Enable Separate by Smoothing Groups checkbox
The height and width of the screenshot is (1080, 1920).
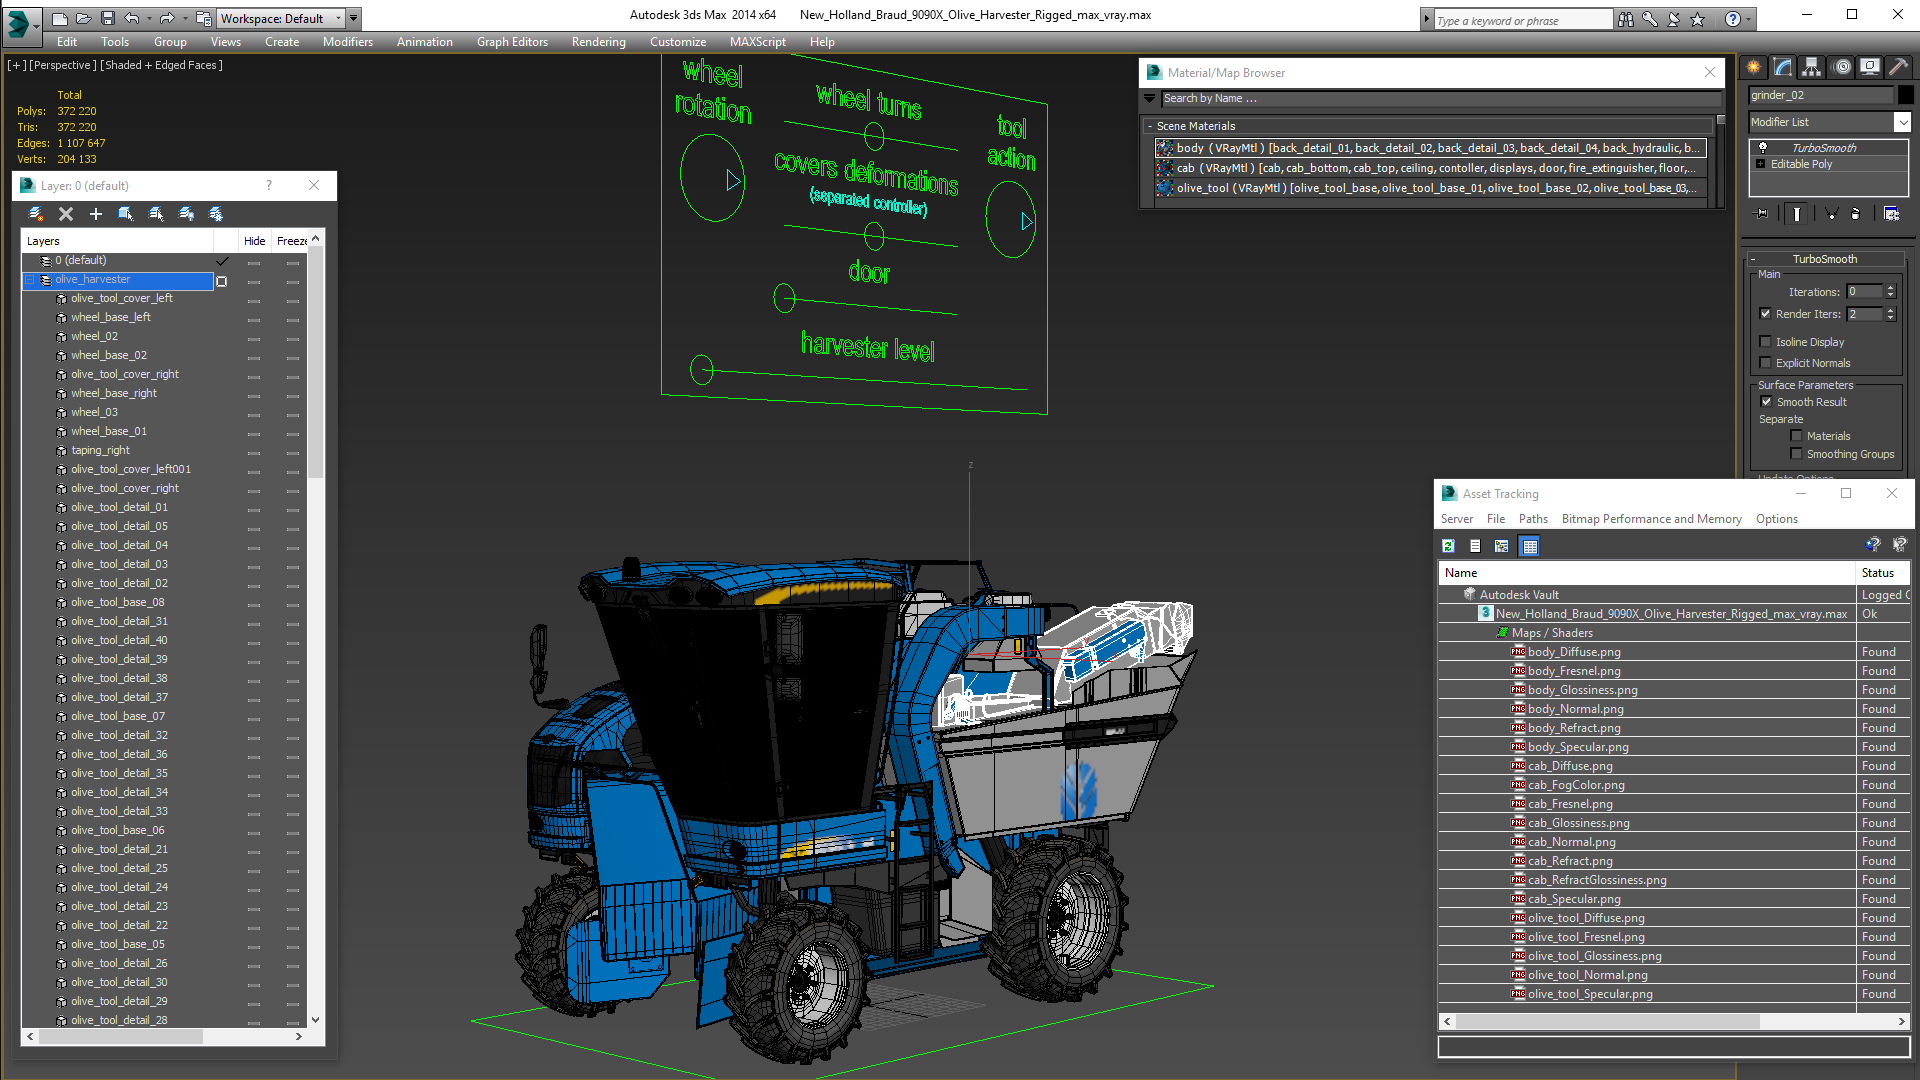(1796, 454)
